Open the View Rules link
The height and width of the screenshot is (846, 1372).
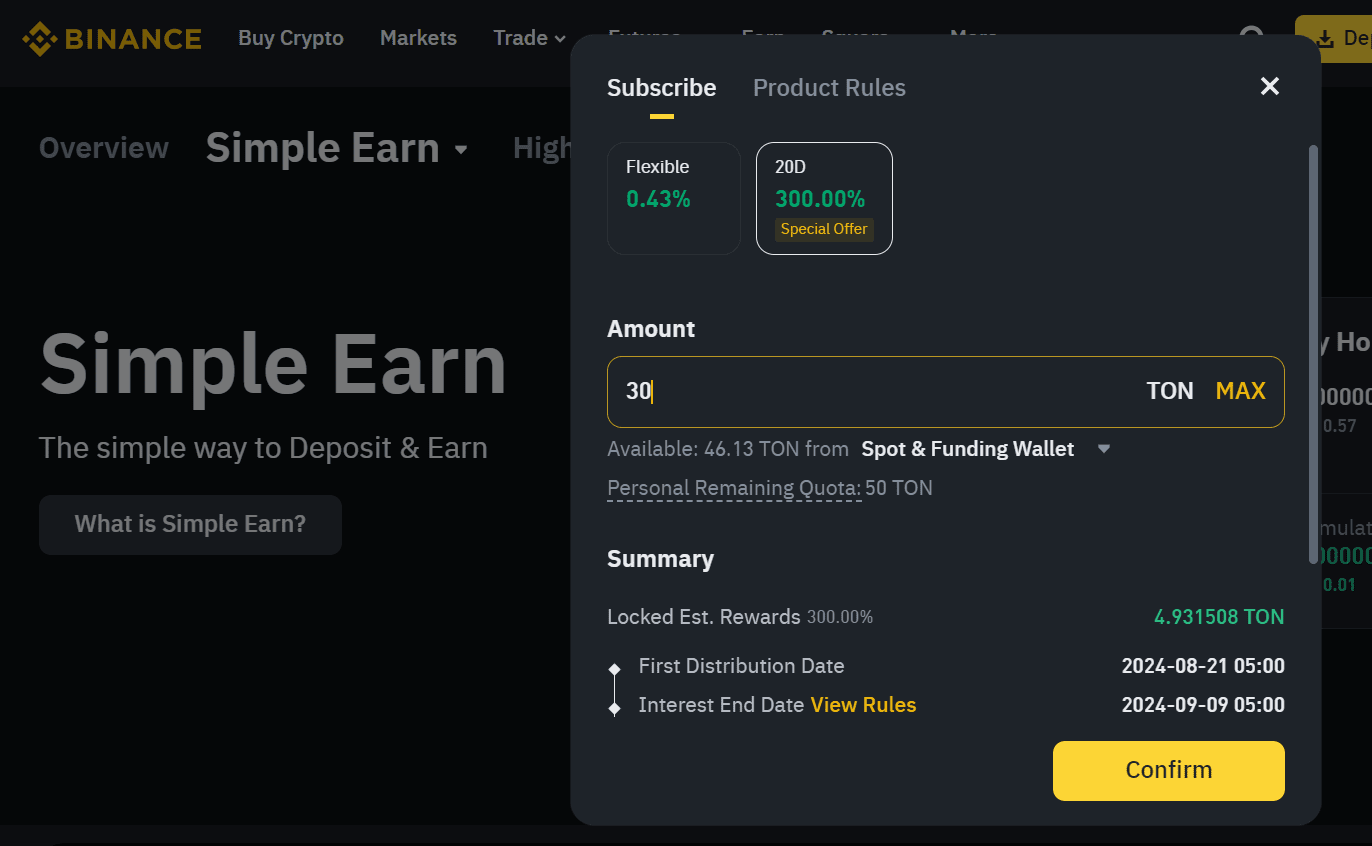[863, 705]
